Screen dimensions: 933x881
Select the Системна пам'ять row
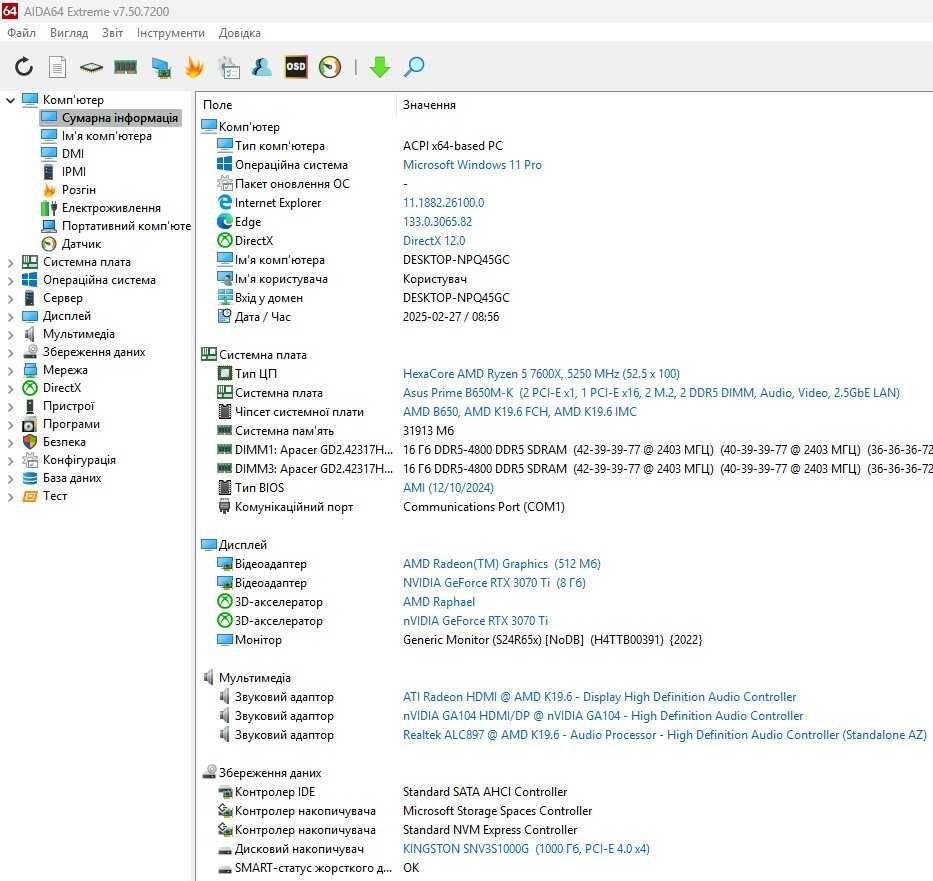coord(565,431)
